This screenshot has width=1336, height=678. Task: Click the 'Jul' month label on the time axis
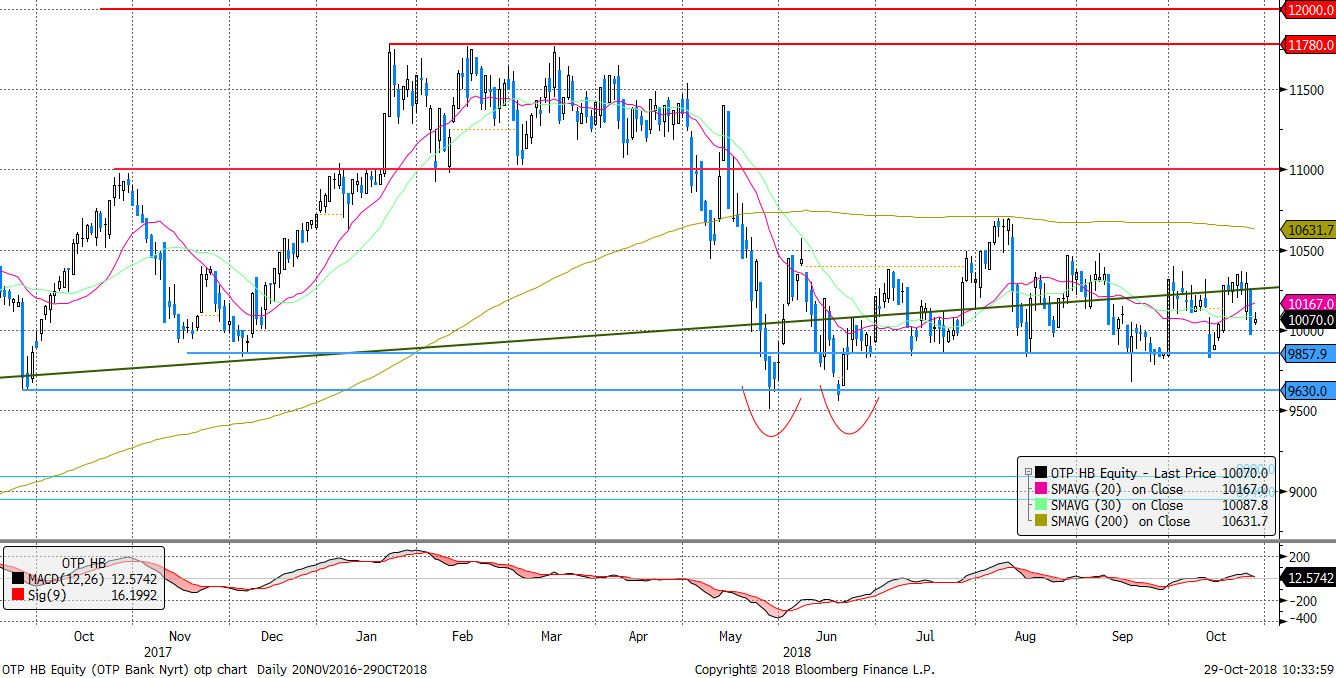(x=925, y=635)
